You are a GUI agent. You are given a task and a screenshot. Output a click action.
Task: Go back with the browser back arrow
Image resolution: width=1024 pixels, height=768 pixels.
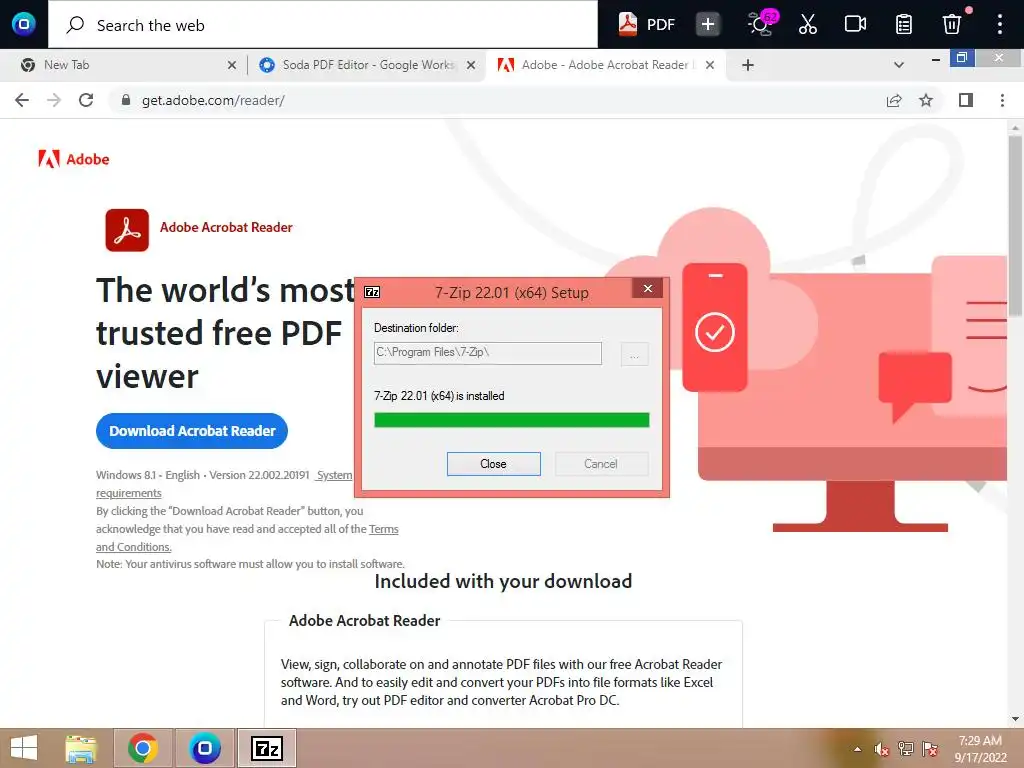(x=22, y=100)
